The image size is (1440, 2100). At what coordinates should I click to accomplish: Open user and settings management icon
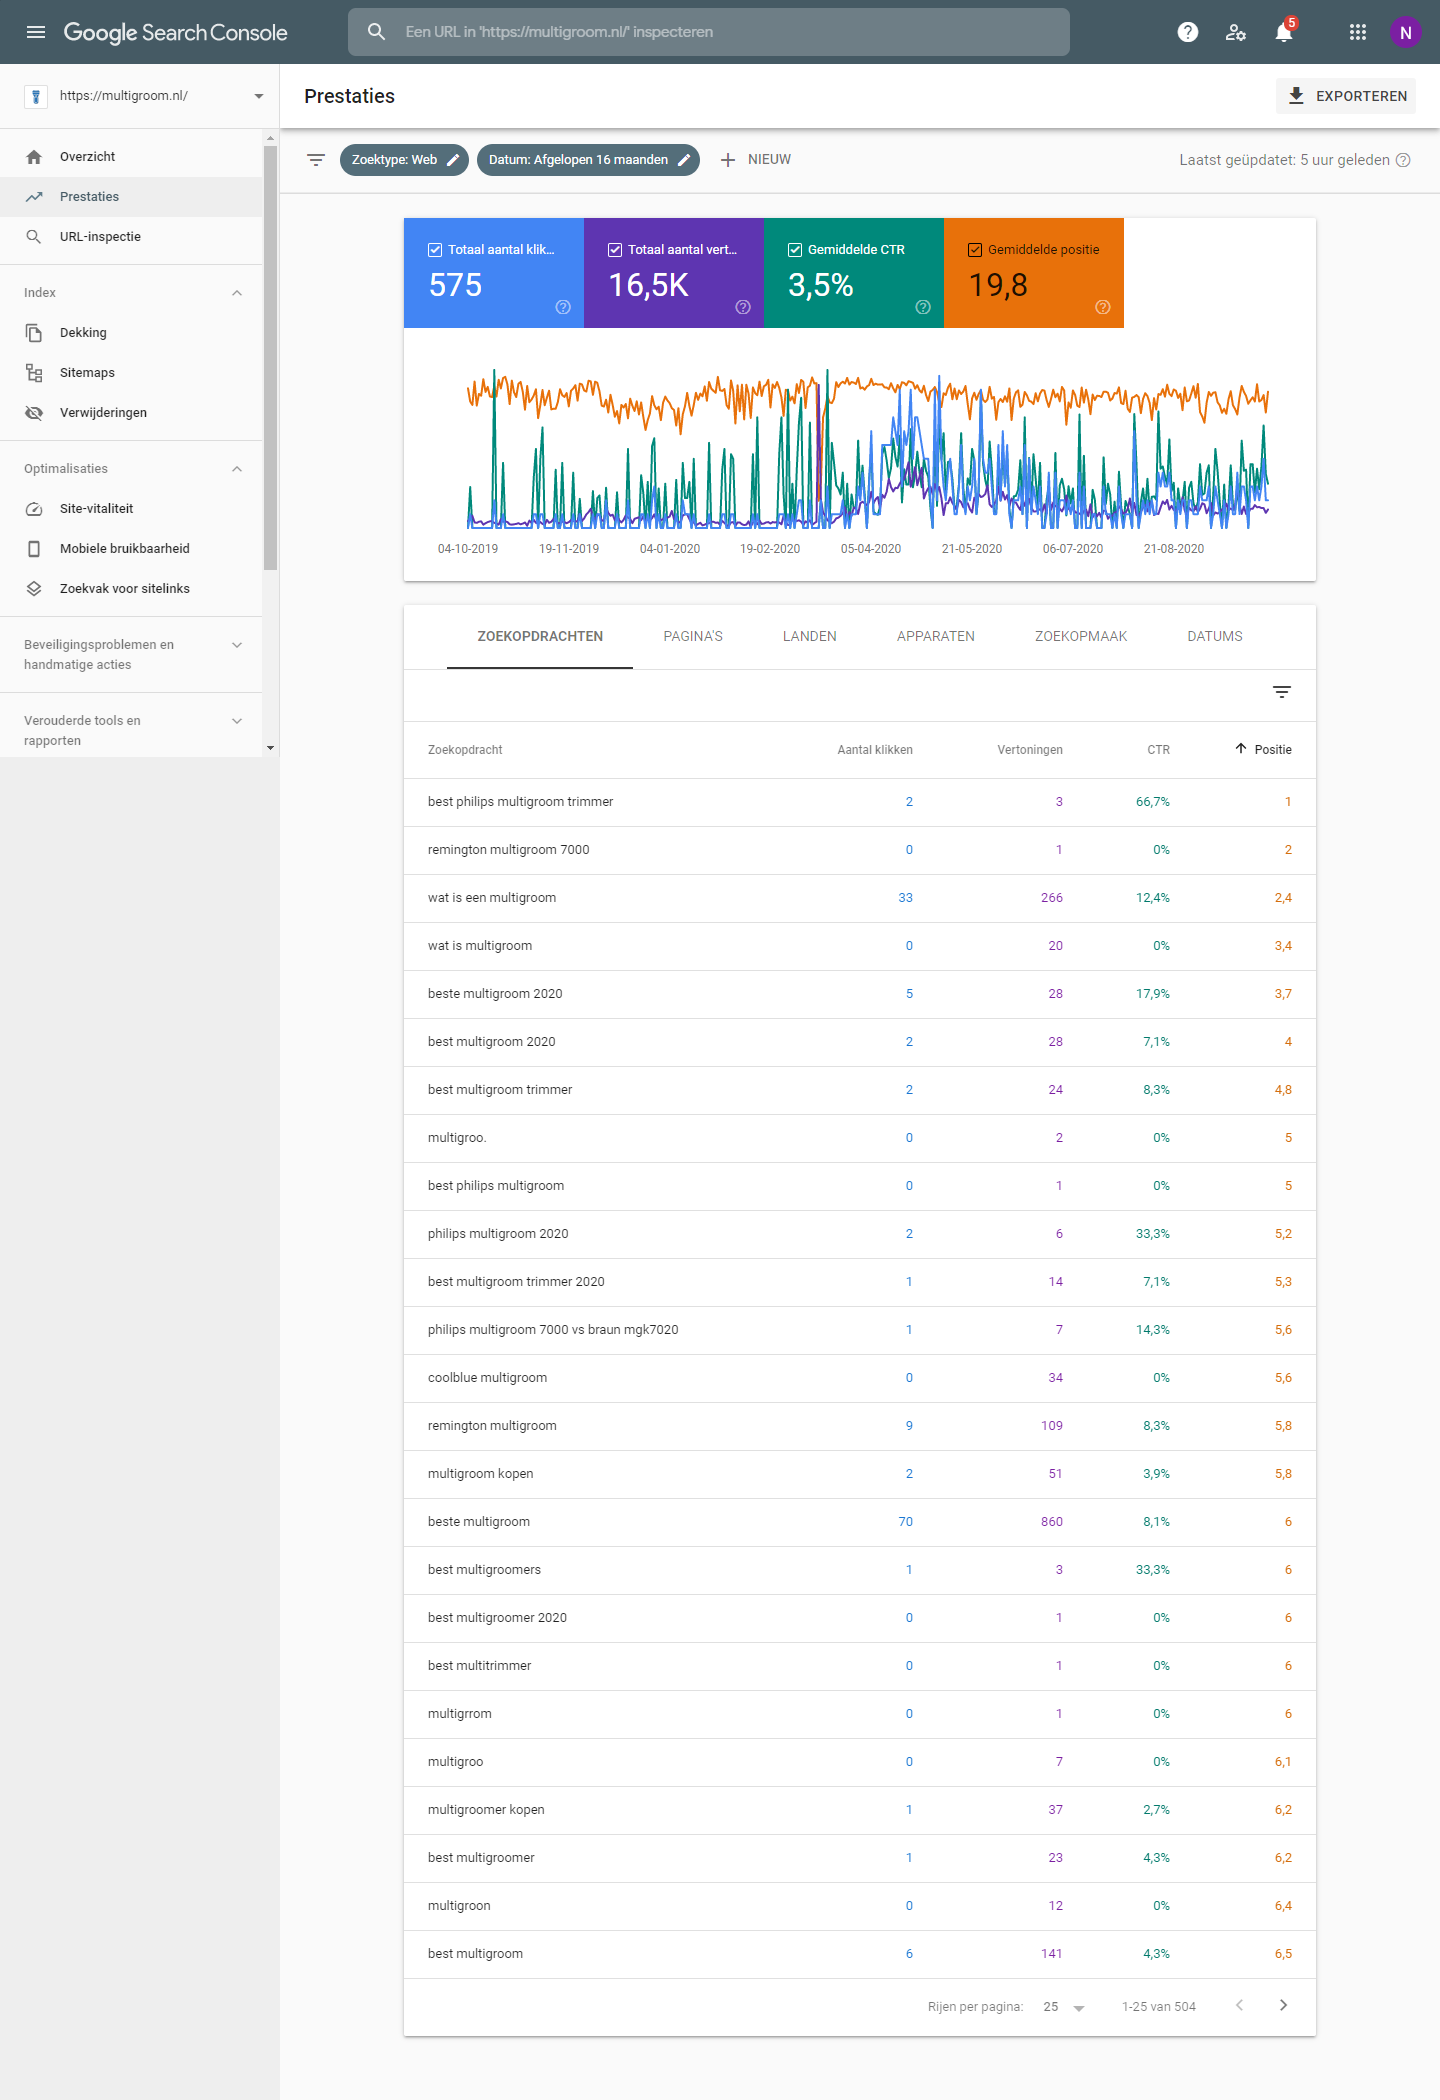click(1236, 32)
